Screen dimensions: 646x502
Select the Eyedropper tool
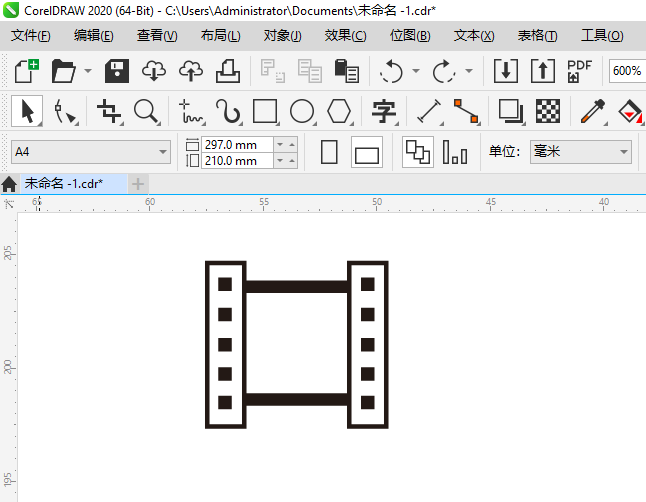click(593, 111)
